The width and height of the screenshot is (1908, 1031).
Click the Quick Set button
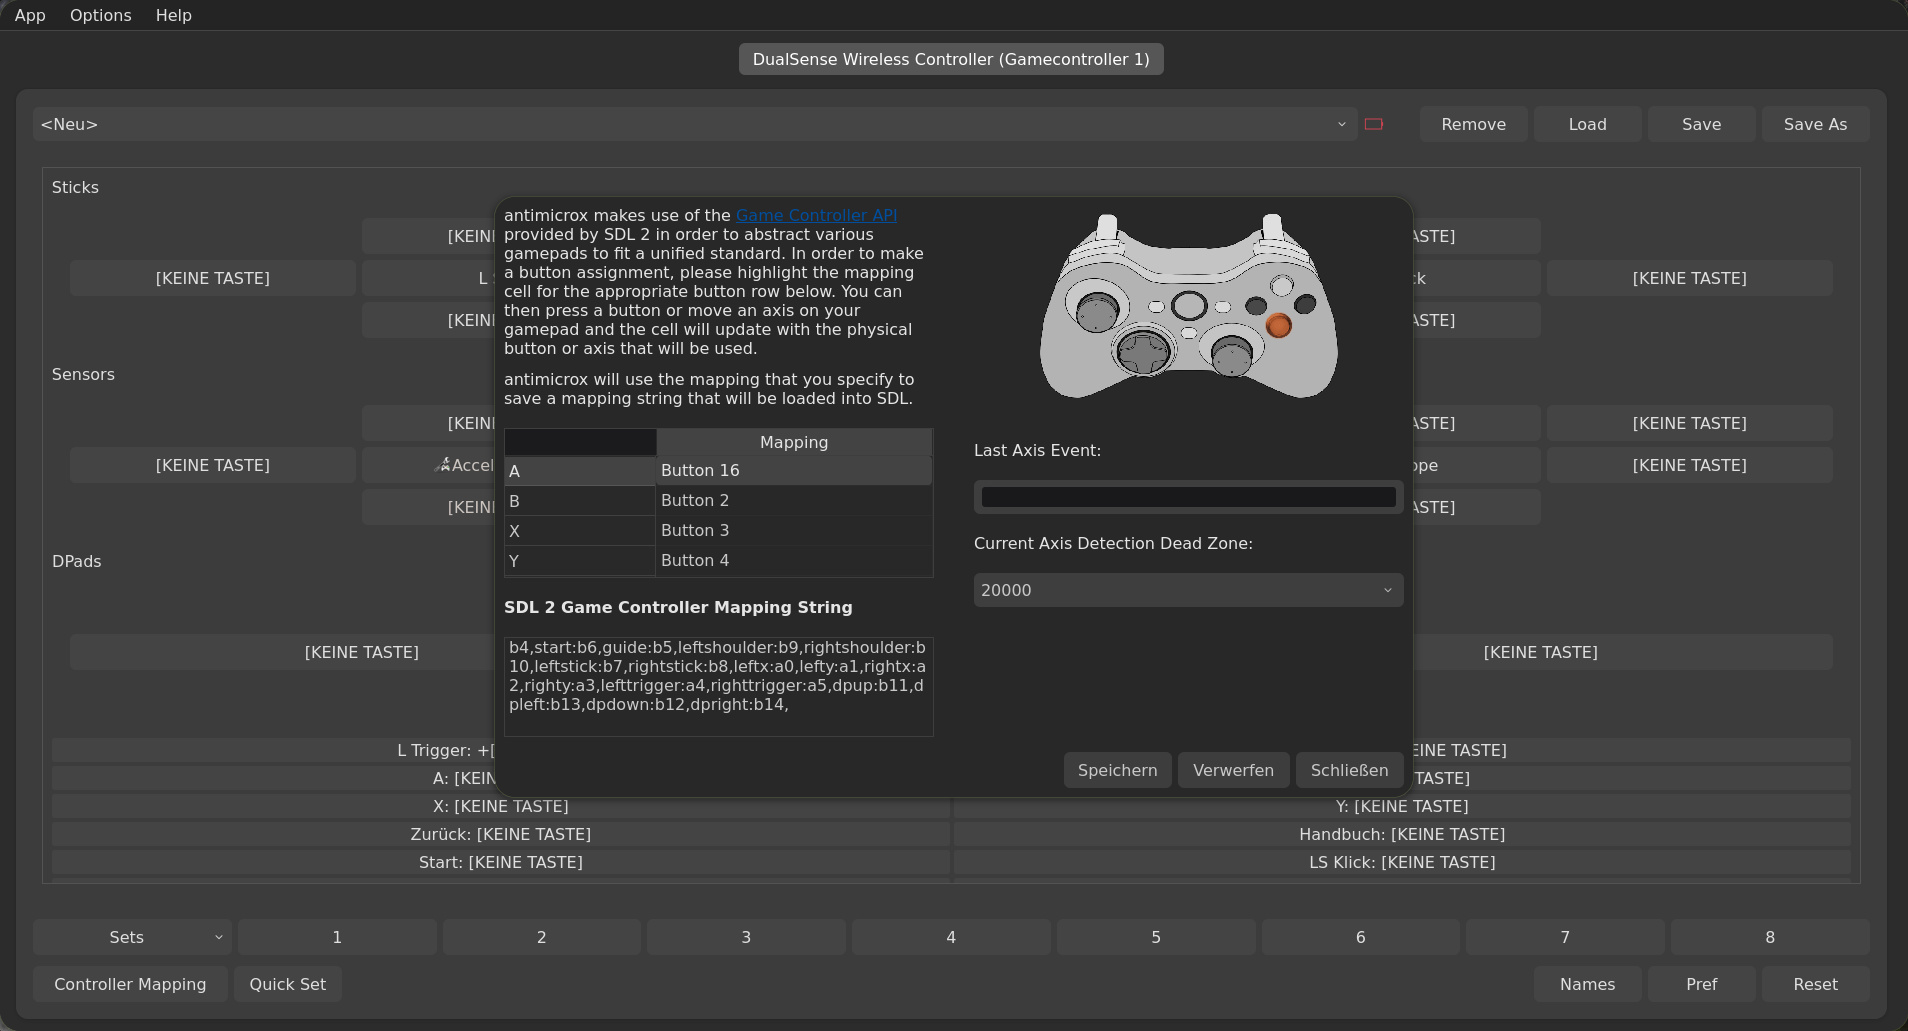tap(287, 984)
